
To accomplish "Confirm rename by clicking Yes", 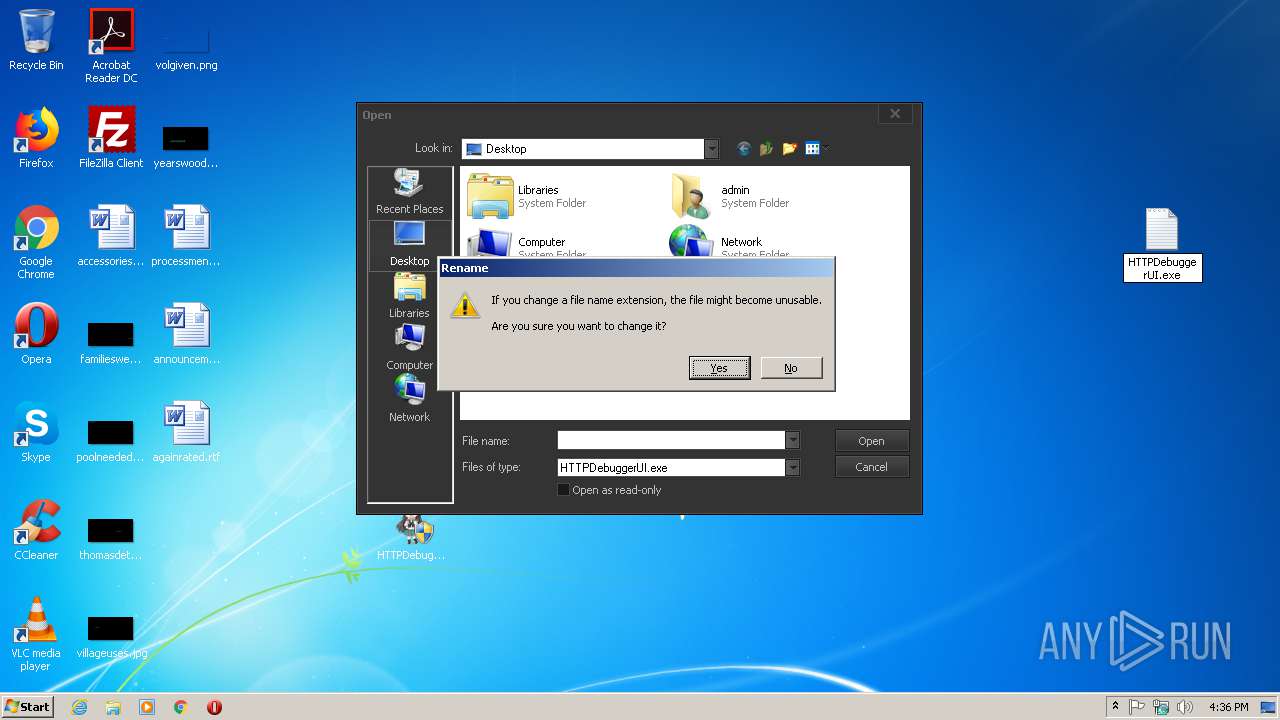I will (x=719, y=368).
